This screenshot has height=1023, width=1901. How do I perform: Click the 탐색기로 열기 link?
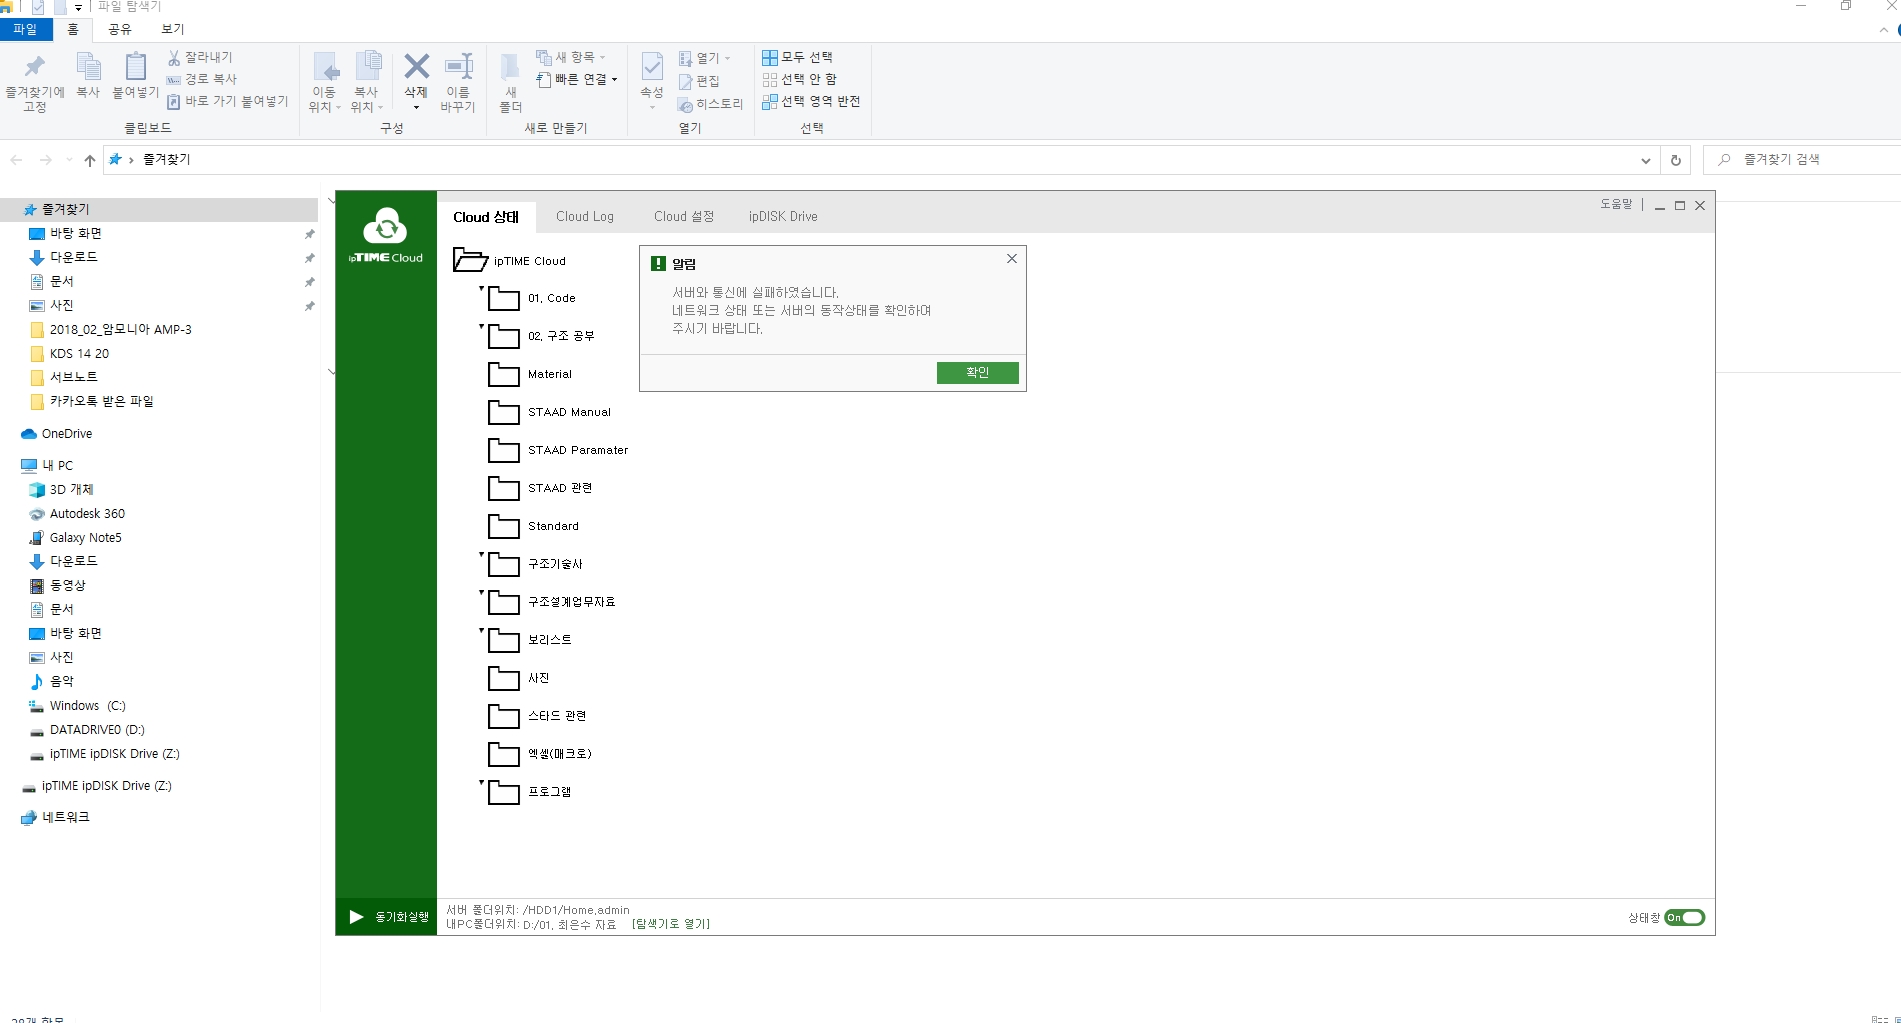click(x=671, y=925)
